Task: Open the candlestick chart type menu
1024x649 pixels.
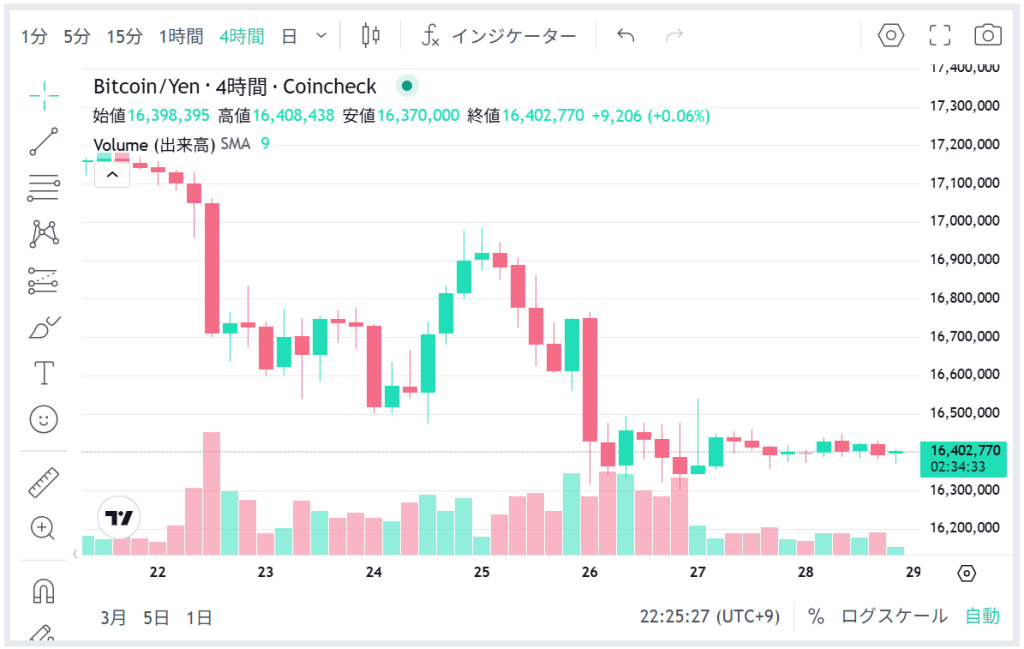Action: (x=371, y=36)
